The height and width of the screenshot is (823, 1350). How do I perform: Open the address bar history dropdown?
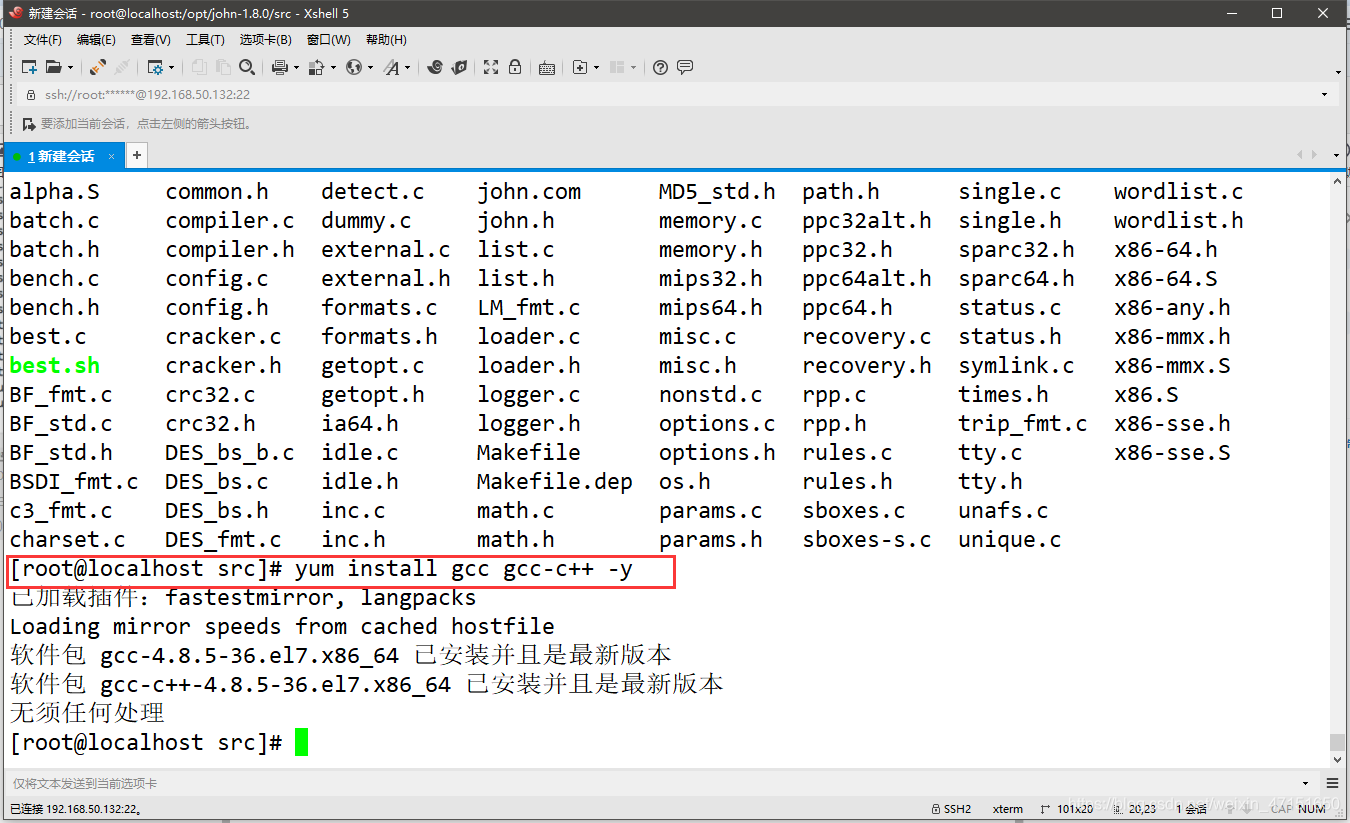[1325, 95]
